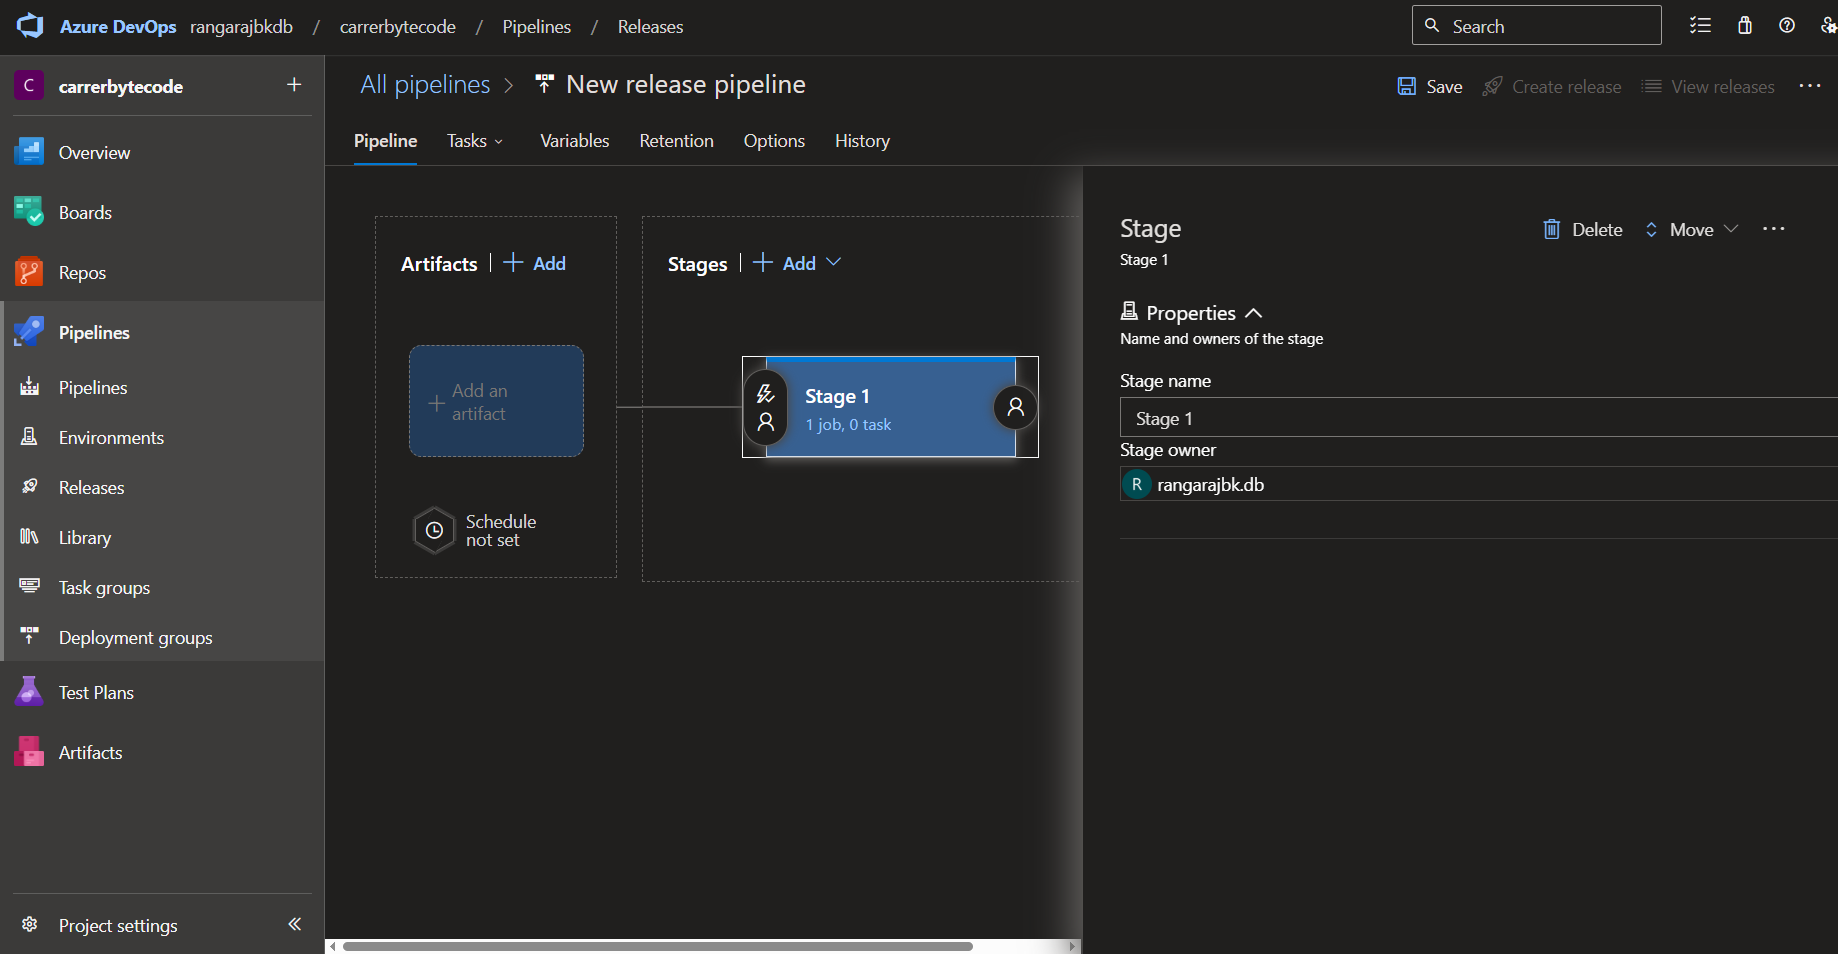1838x954 pixels.
Task: Open the Move stage dropdown
Action: point(1691,229)
